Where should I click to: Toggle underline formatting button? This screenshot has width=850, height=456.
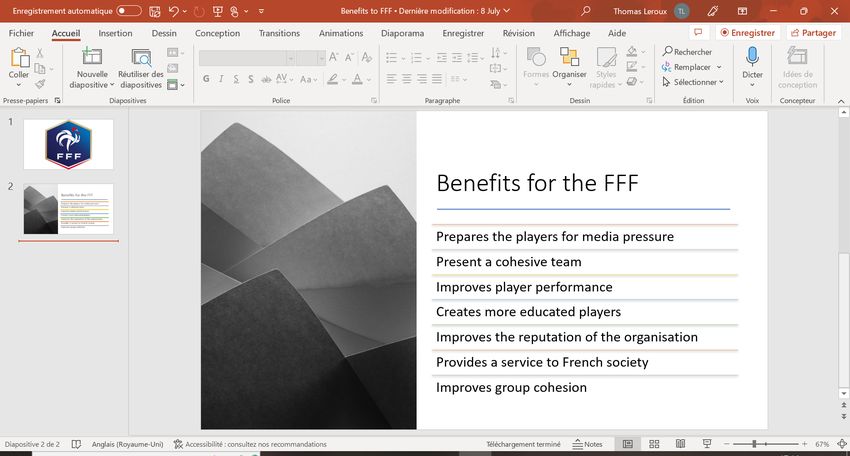[236, 79]
